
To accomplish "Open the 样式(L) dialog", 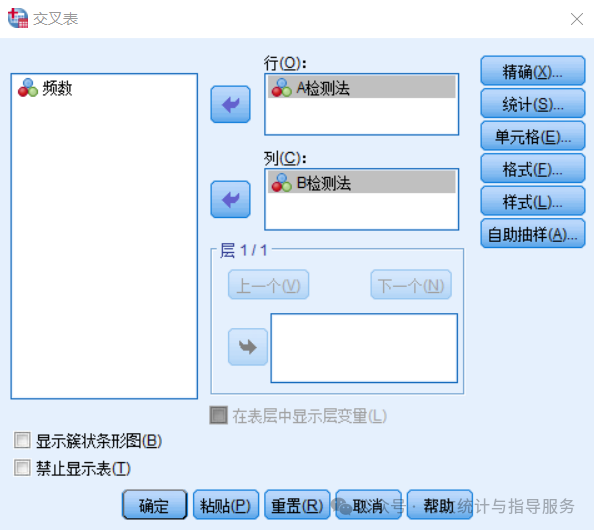I will pos(533,201).
